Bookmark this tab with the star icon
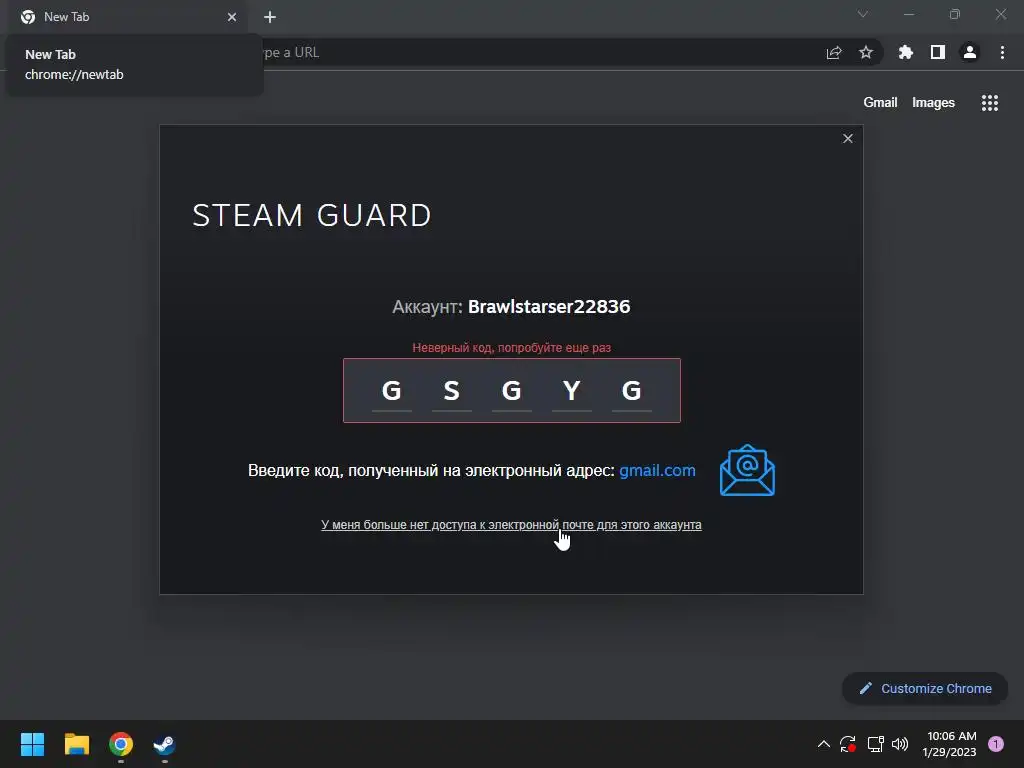Image resolution: width=1024 pixels, height=768 pixels. 866,52
